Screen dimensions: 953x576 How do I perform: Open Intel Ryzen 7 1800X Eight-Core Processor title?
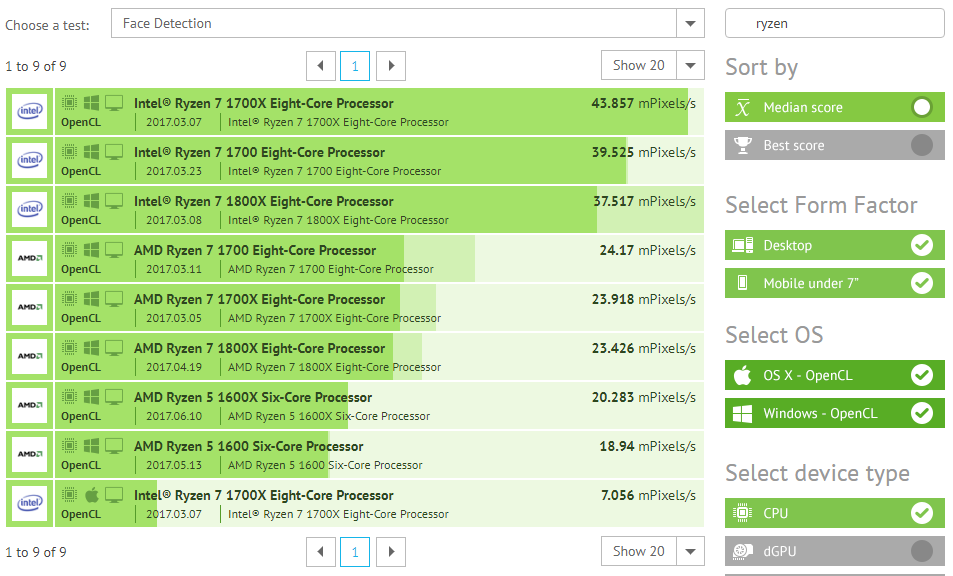pos(264,202)
